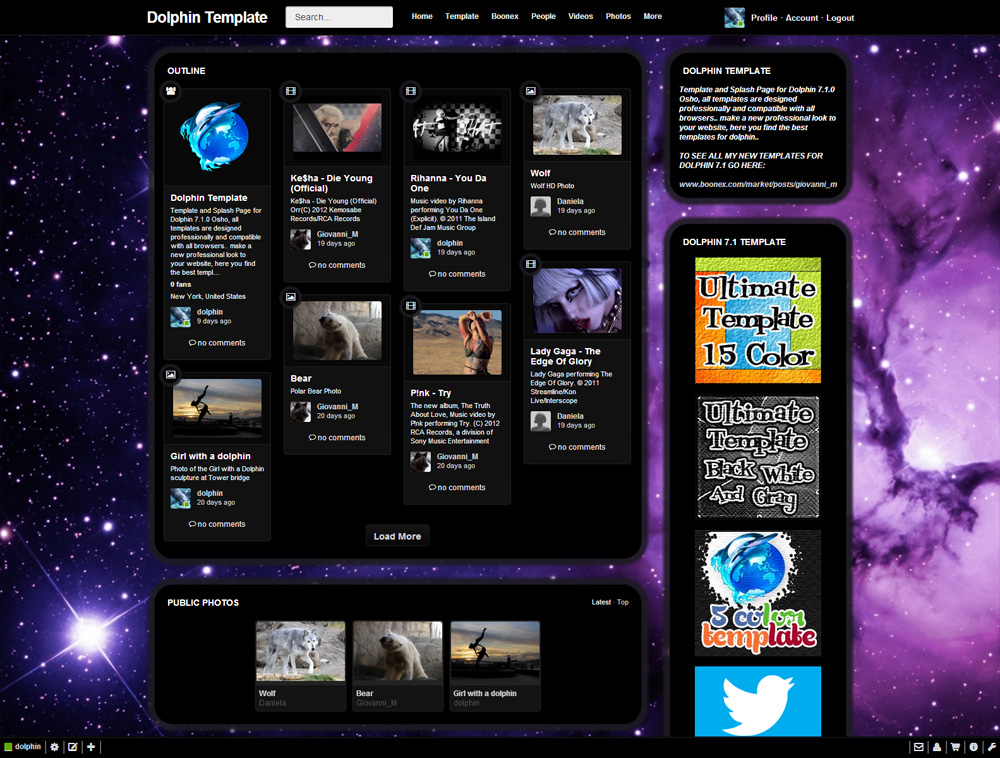Screen dimensions: 1000x758
Task: Click video icon badge on Rihanna card
Action: [411, 91]
